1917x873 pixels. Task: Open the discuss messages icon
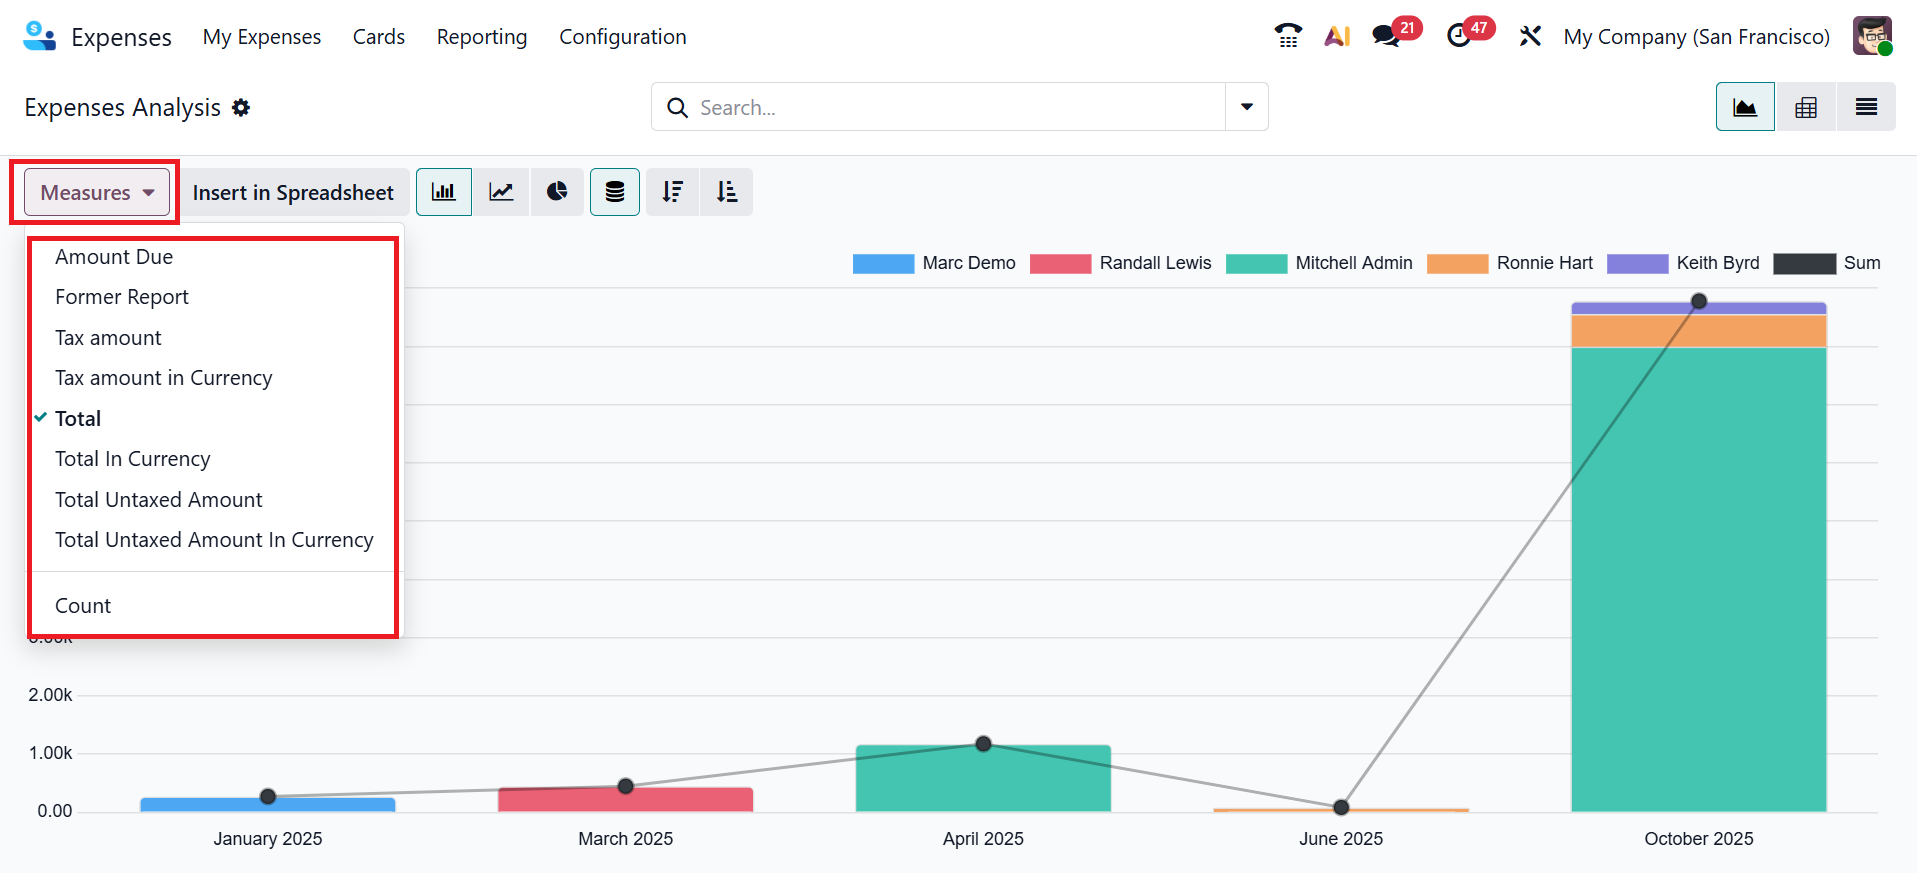click(x=1385, y=37)
